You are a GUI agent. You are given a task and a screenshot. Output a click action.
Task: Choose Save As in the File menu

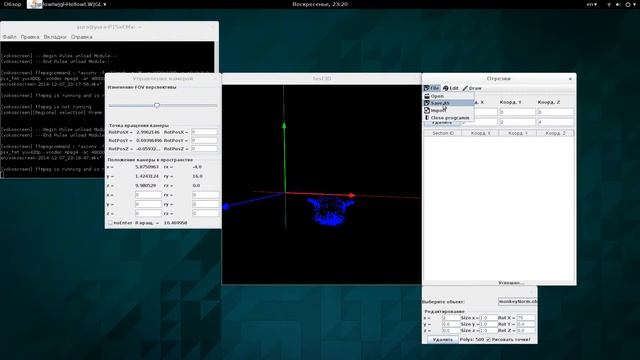448,103
